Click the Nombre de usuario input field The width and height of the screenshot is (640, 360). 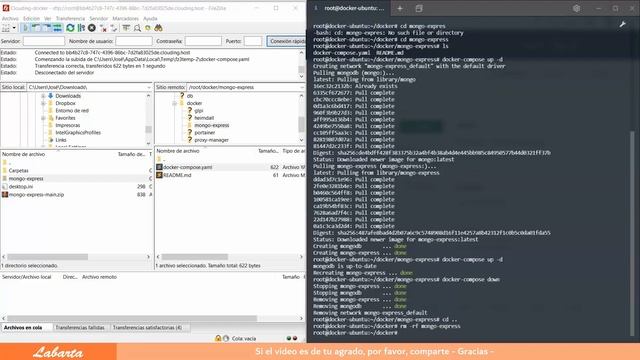click(x=134, y=41)
